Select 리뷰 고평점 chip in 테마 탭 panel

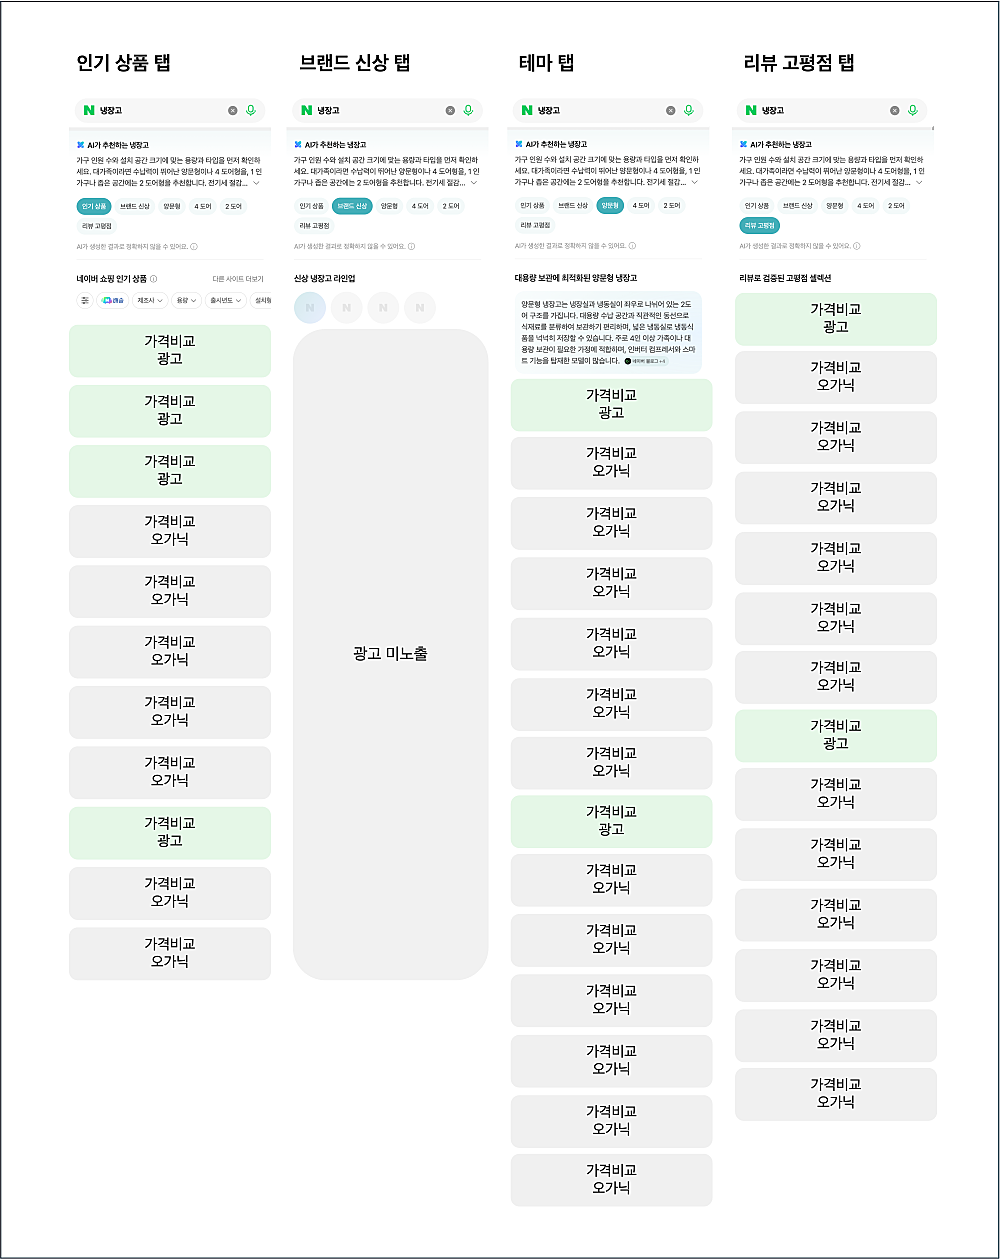click(535, 226)
